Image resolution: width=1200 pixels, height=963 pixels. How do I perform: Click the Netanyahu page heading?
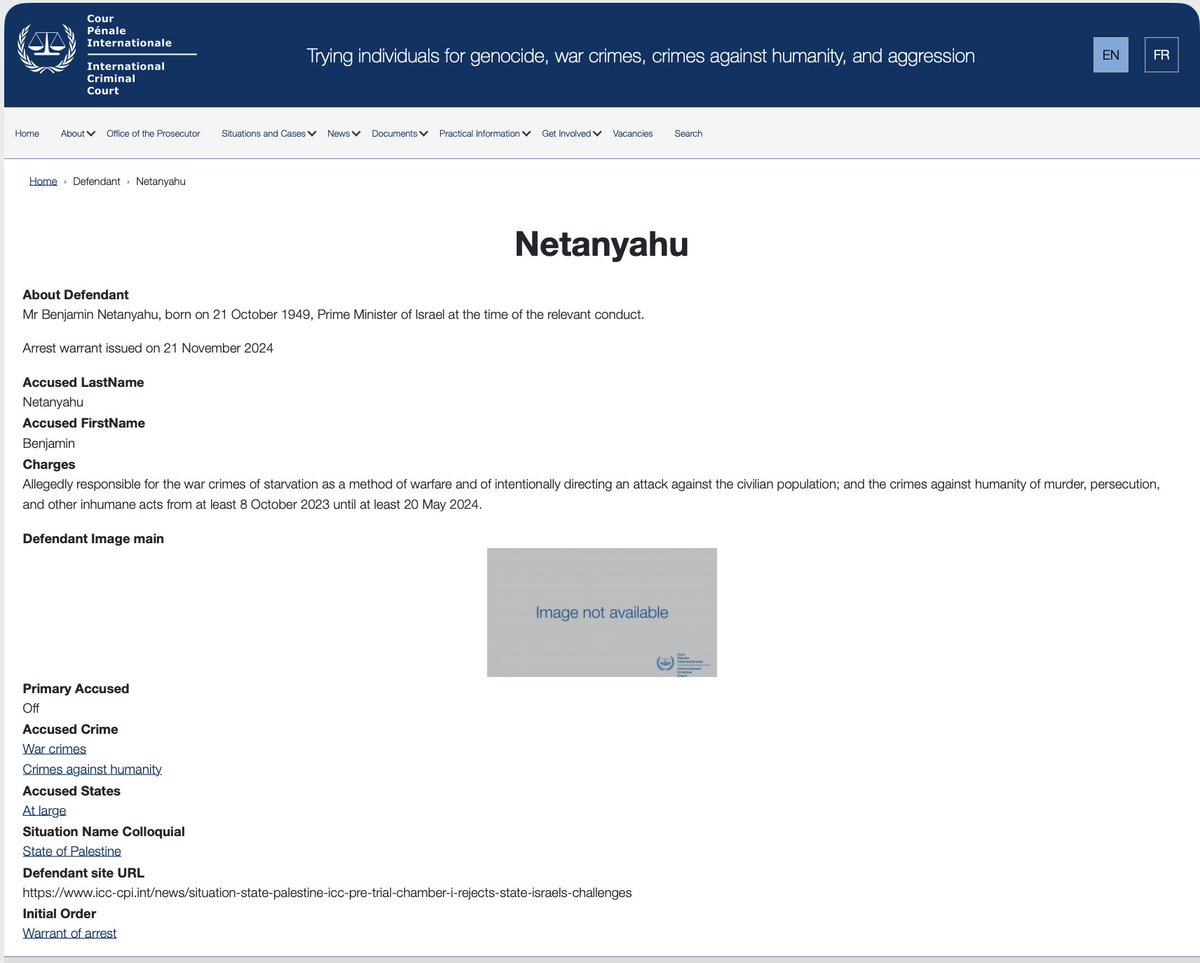[601, 244]
